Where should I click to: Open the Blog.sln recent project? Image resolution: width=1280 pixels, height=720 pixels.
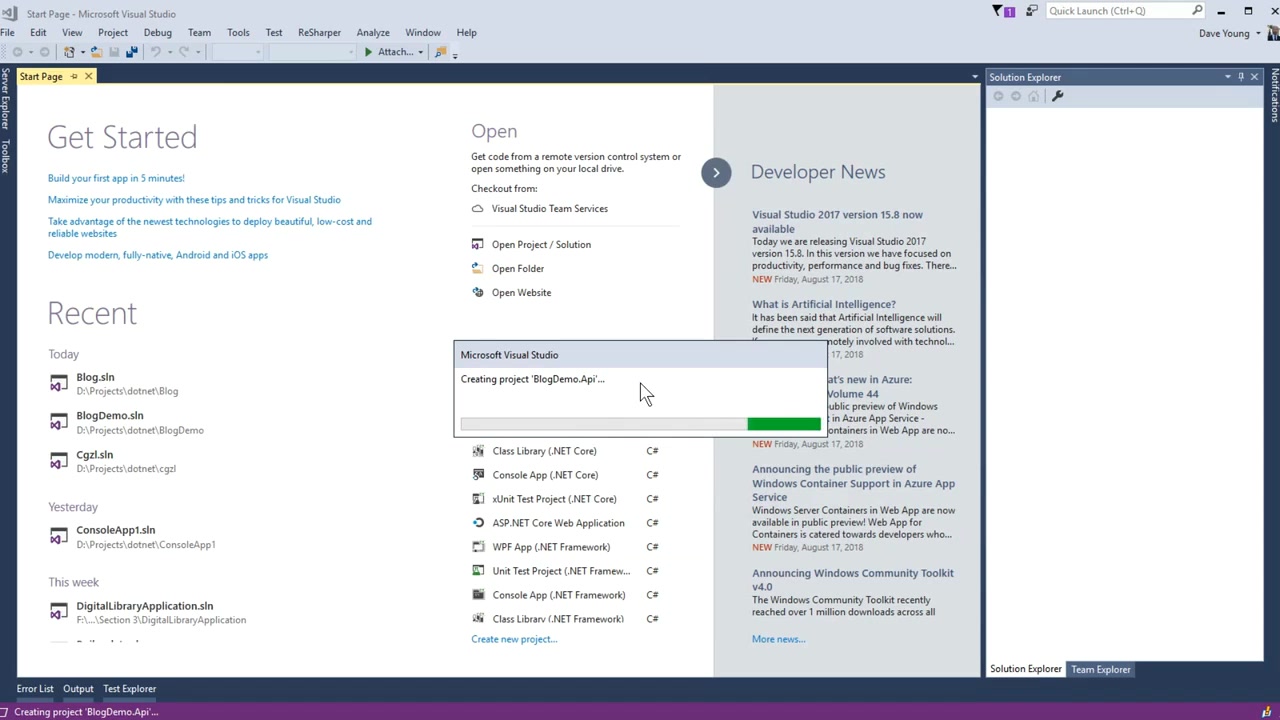pos(95,377)
